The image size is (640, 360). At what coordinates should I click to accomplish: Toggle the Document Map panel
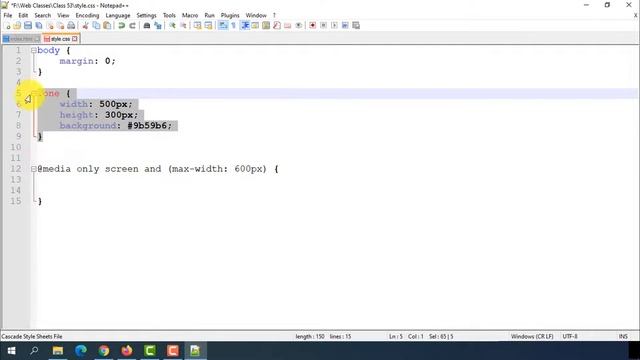click(x=266, y=26)
